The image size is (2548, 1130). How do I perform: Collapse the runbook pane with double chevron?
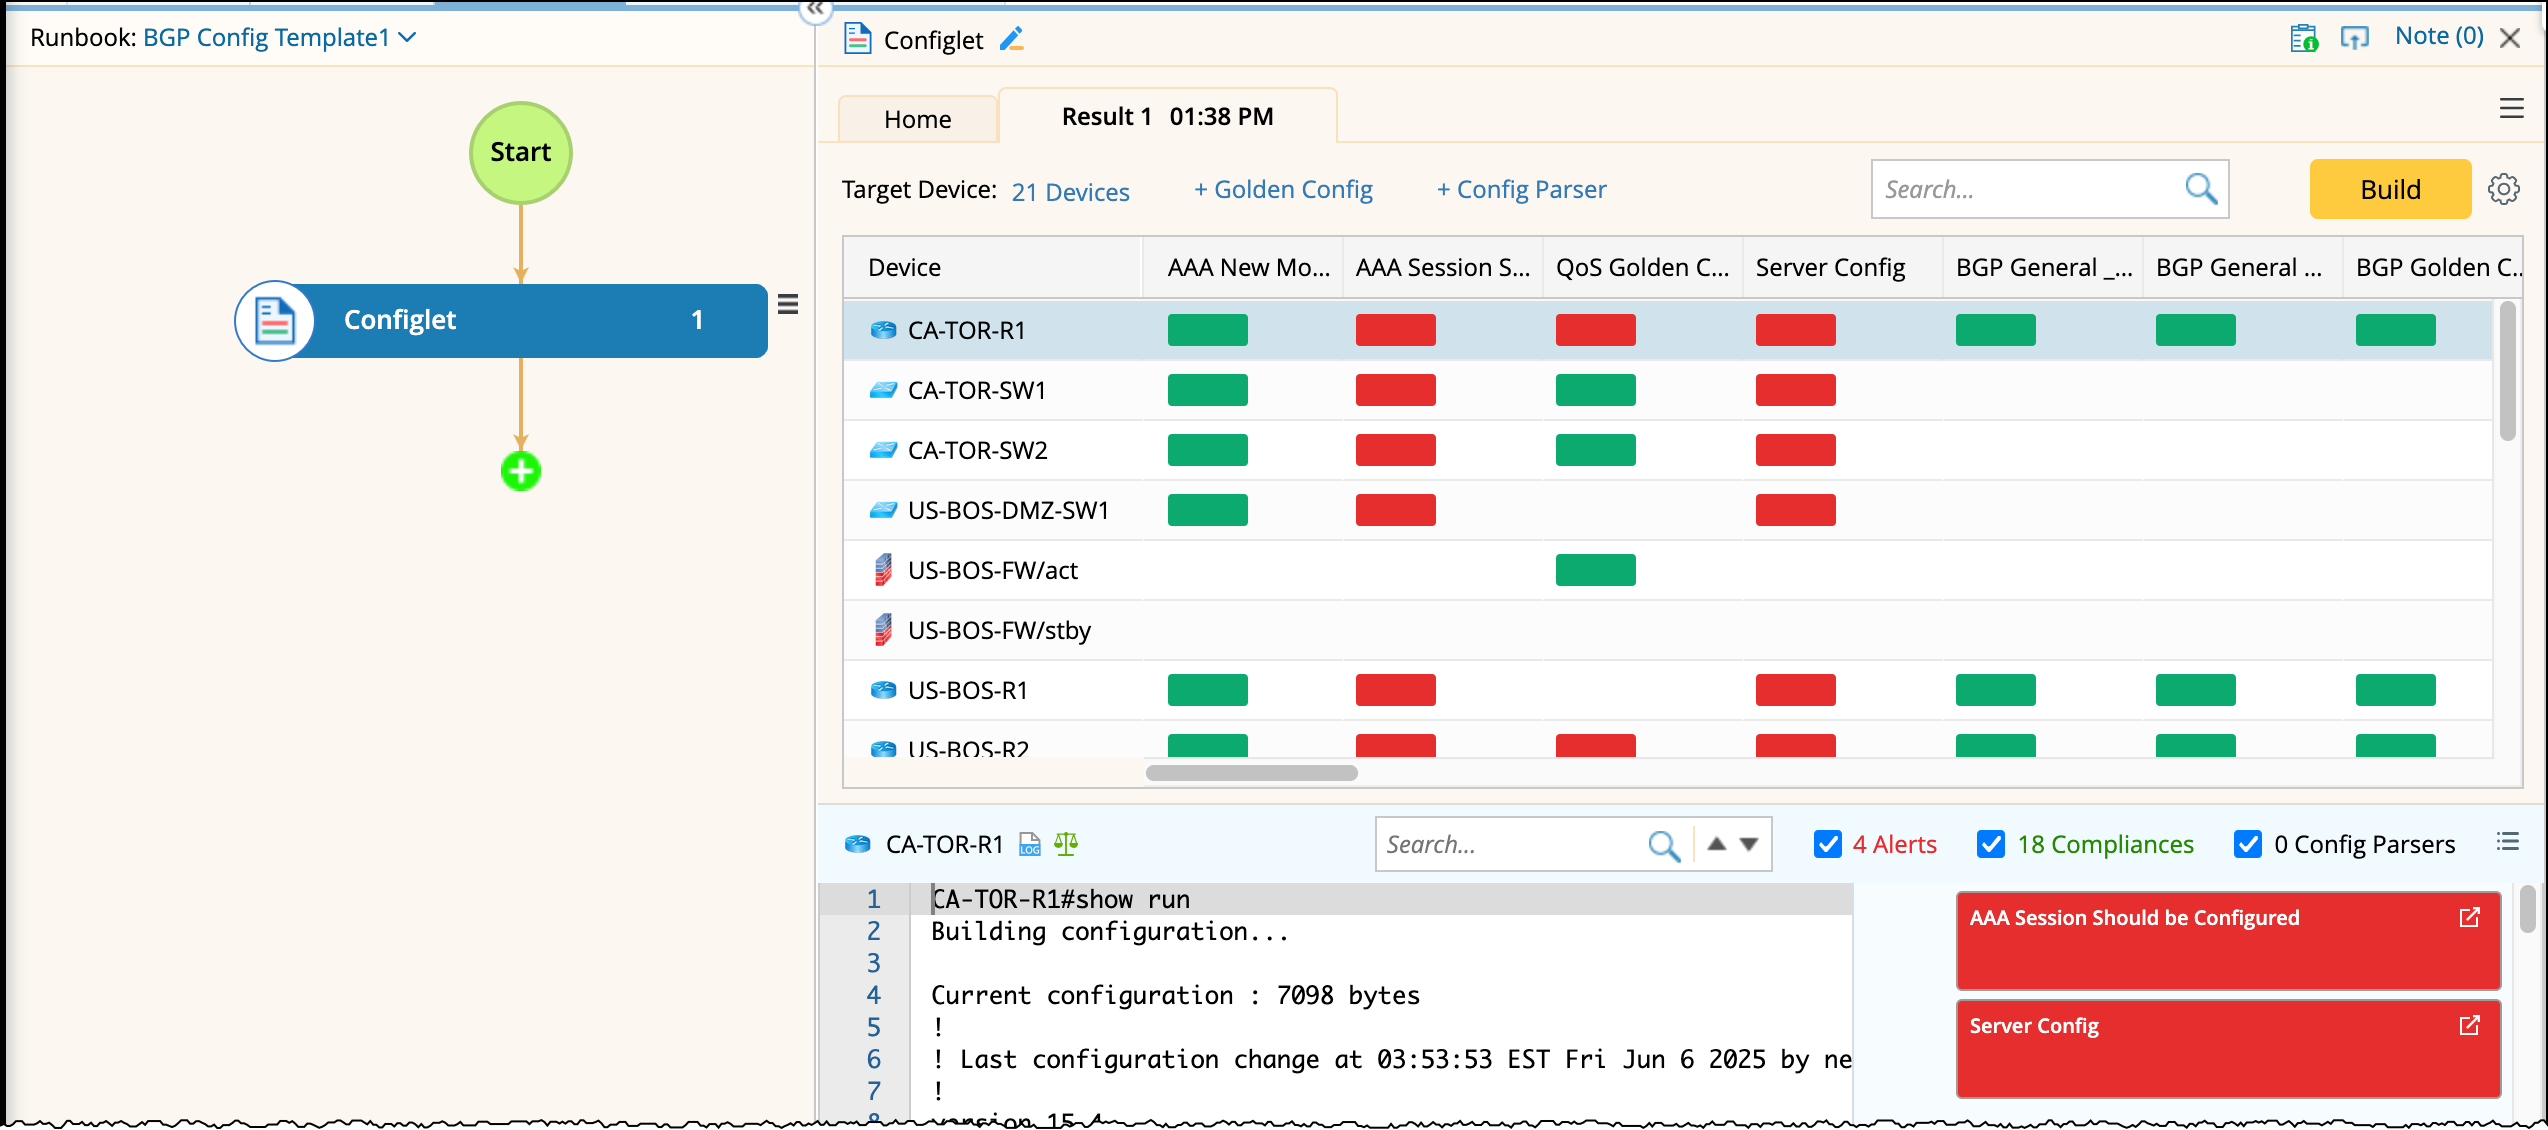[x=816, y=9]
